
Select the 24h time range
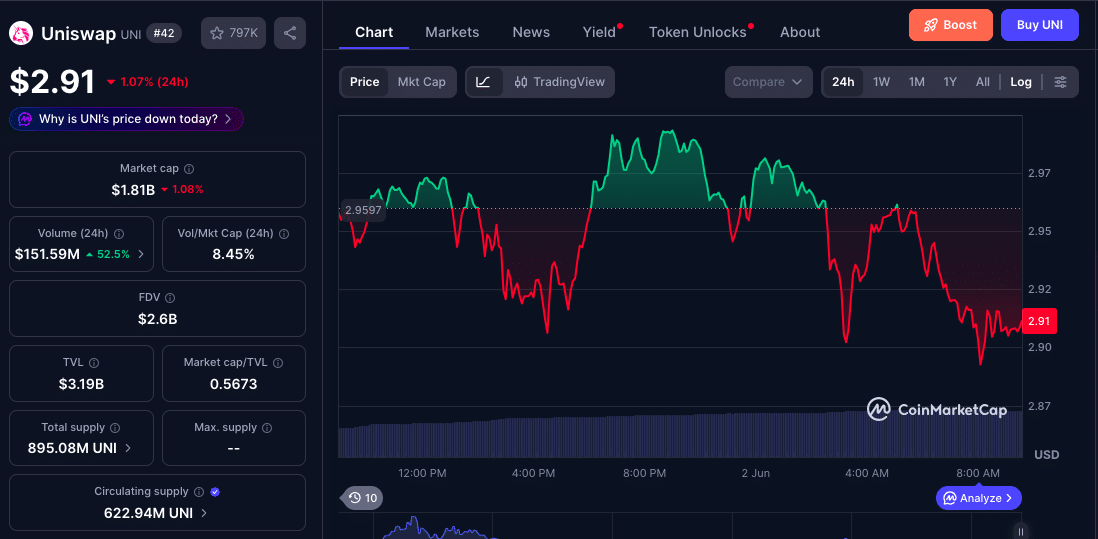tap(843, 82)
